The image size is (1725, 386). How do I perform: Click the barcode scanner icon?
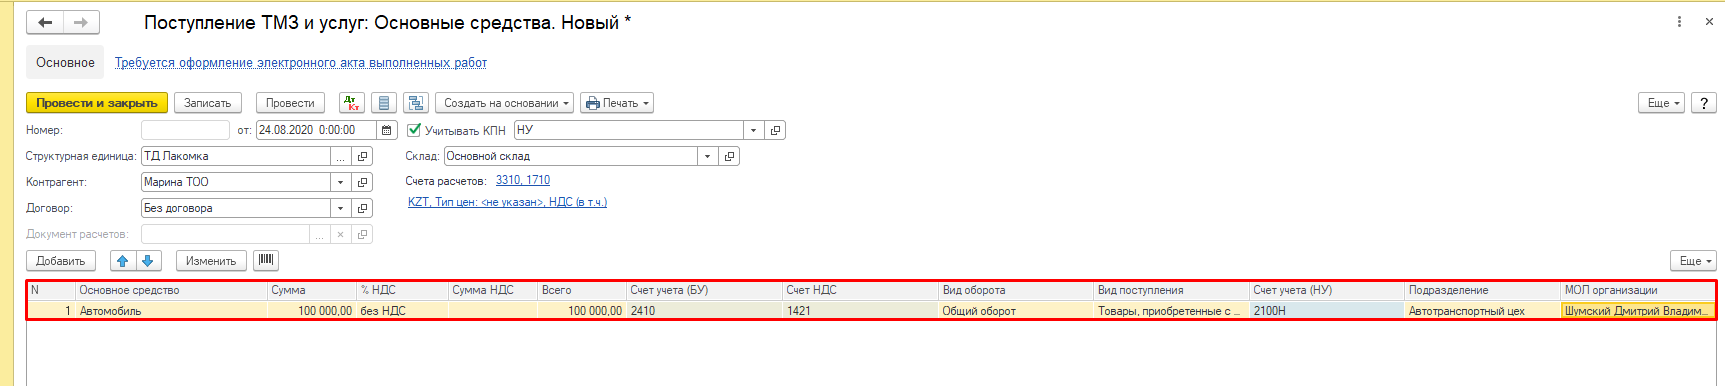pyautogui.click(x=266, y=260)
